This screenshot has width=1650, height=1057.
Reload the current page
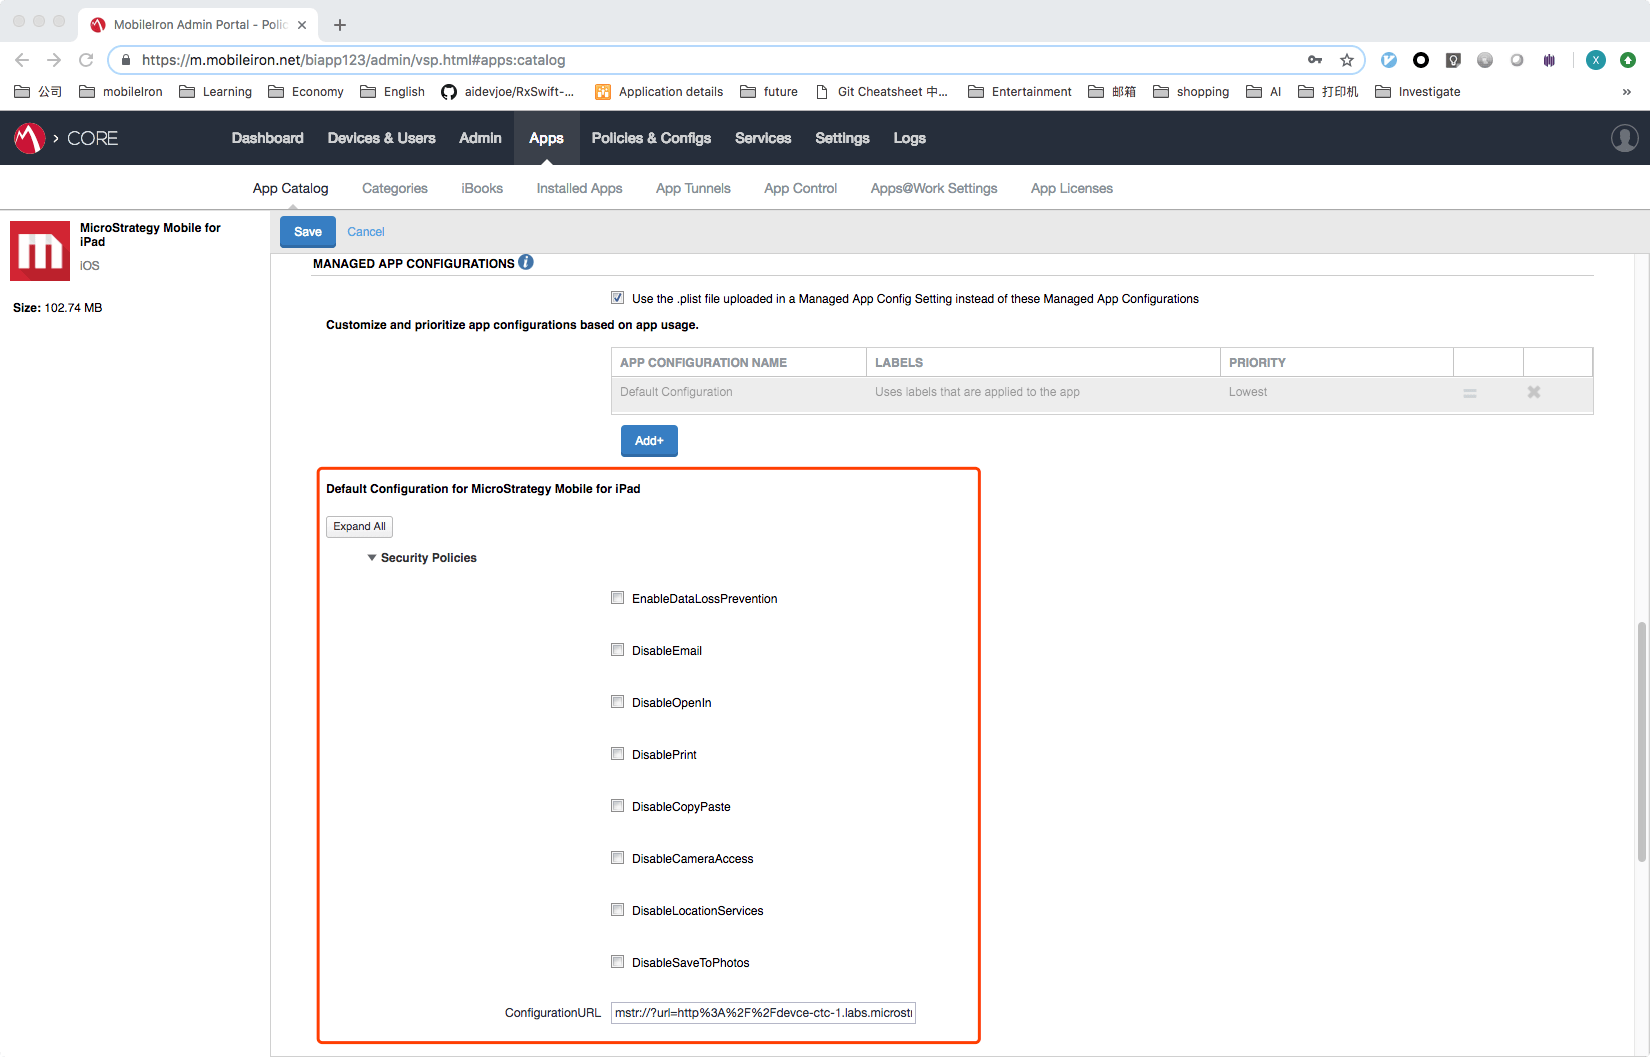coord(86,60)
